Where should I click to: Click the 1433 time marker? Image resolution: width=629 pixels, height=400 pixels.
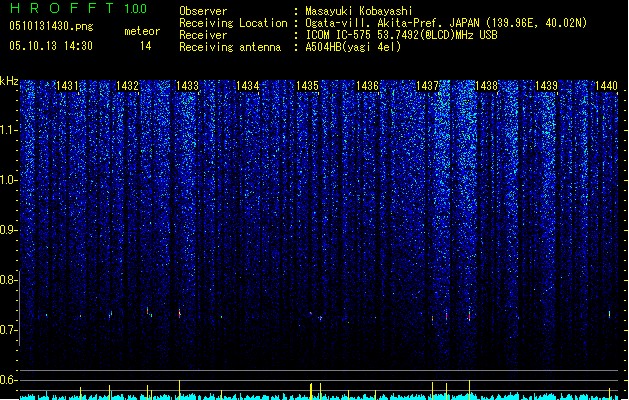[x=187, y=86]
